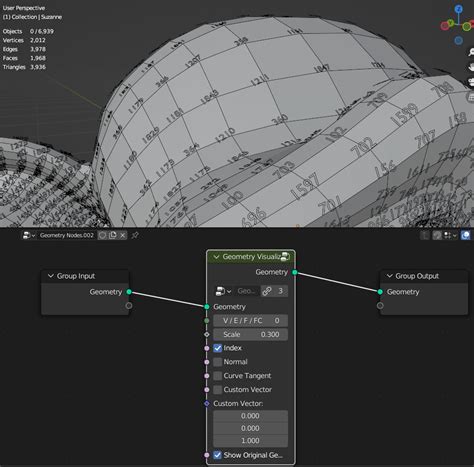Click Geometry Visualizer Geometry output socket
The width and height of the screenshot is (474, 467).
pyautogui.click(x=295, y=272)
